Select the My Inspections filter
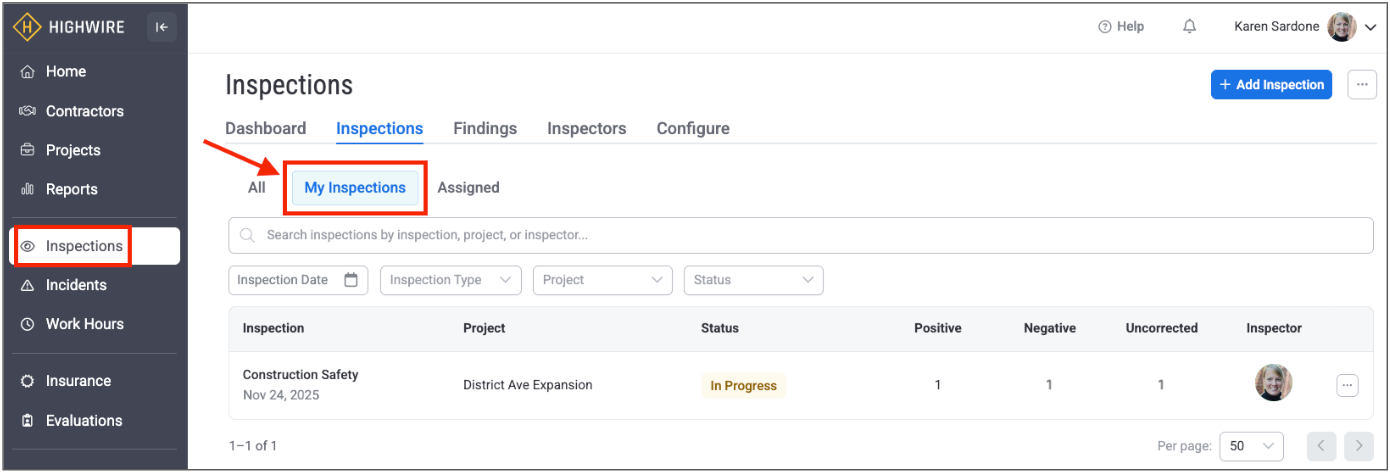The width and height of the screenshot is (1390, 472). click(355, 188)
